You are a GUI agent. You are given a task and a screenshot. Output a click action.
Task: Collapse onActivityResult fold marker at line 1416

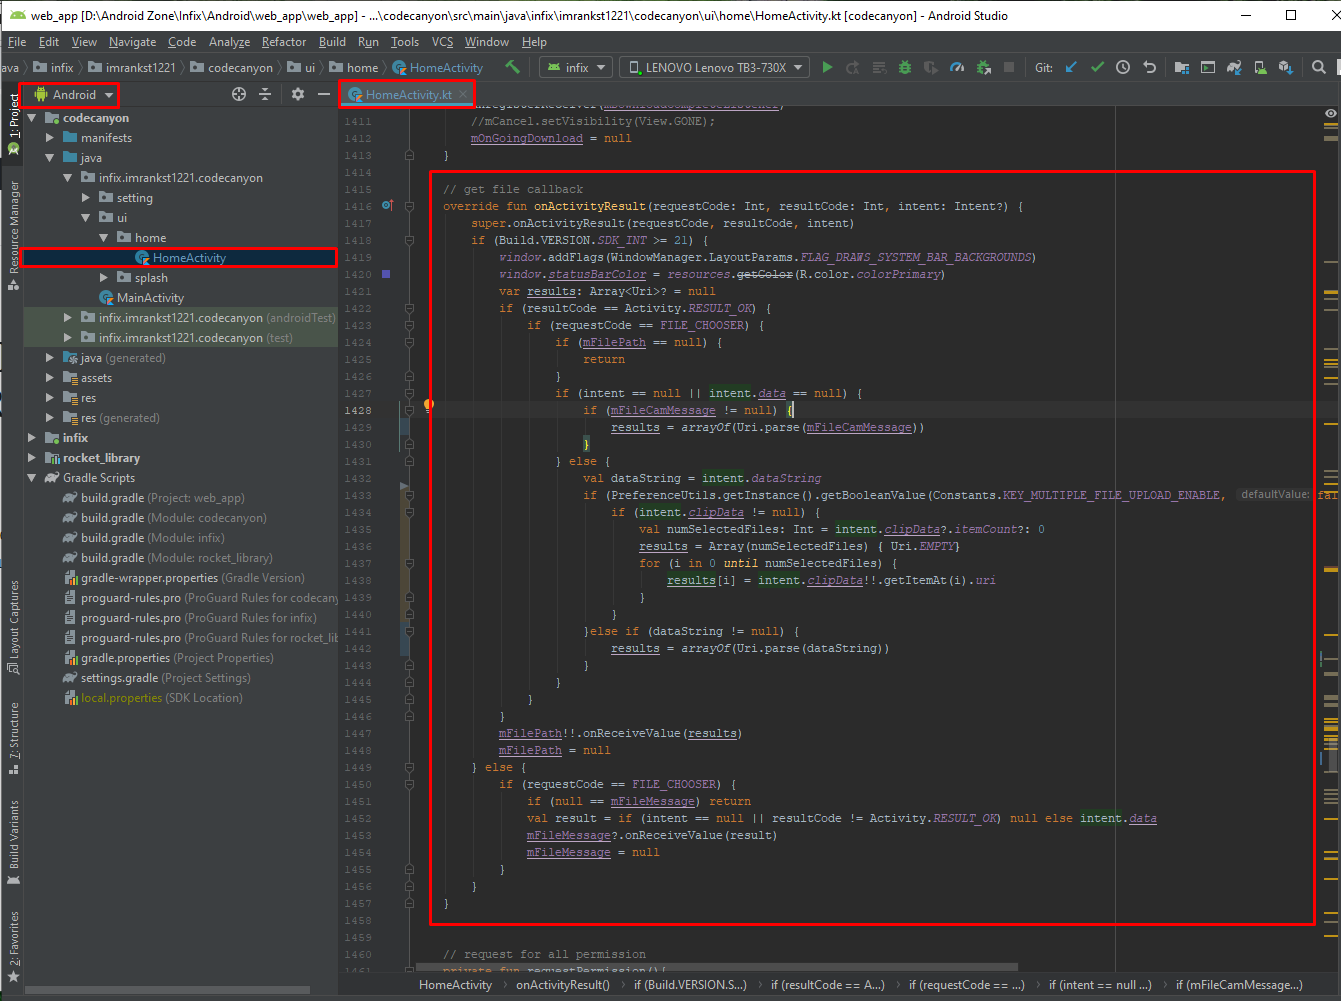(409, 207)
